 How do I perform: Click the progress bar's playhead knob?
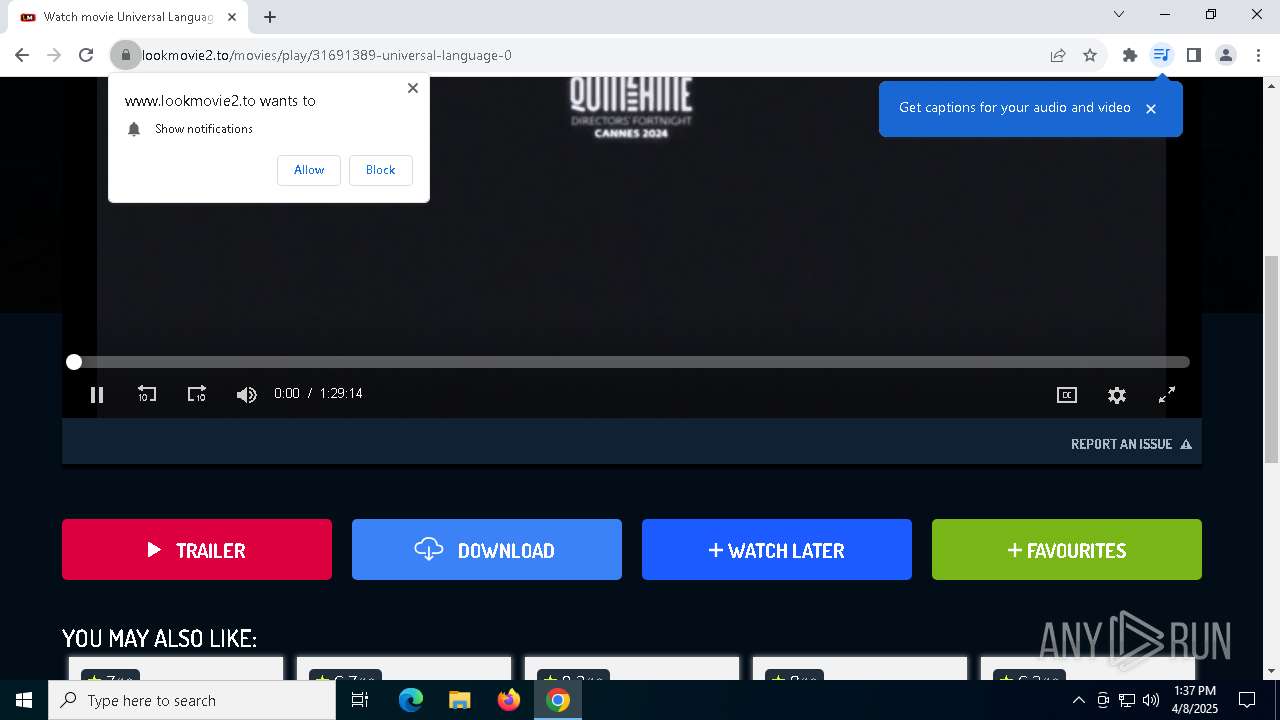tap(74, 362)
